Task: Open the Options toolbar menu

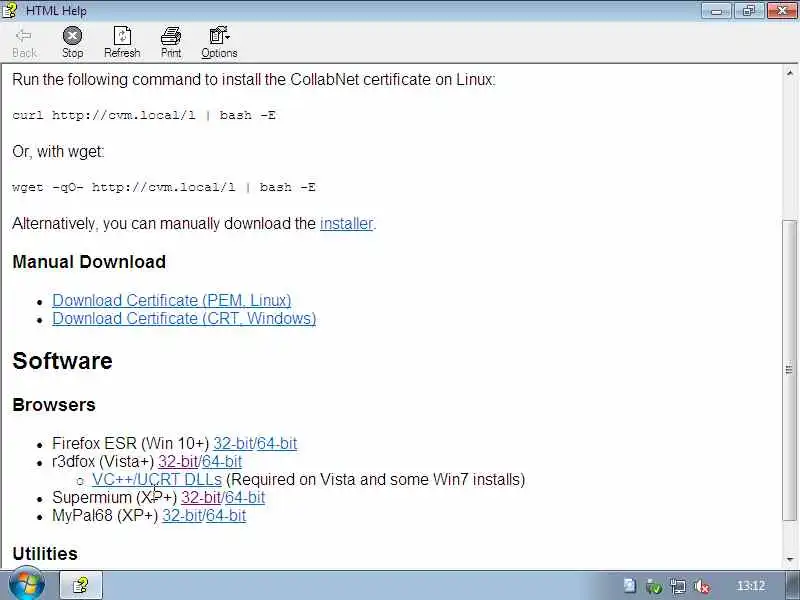Action: click(219, 42)
